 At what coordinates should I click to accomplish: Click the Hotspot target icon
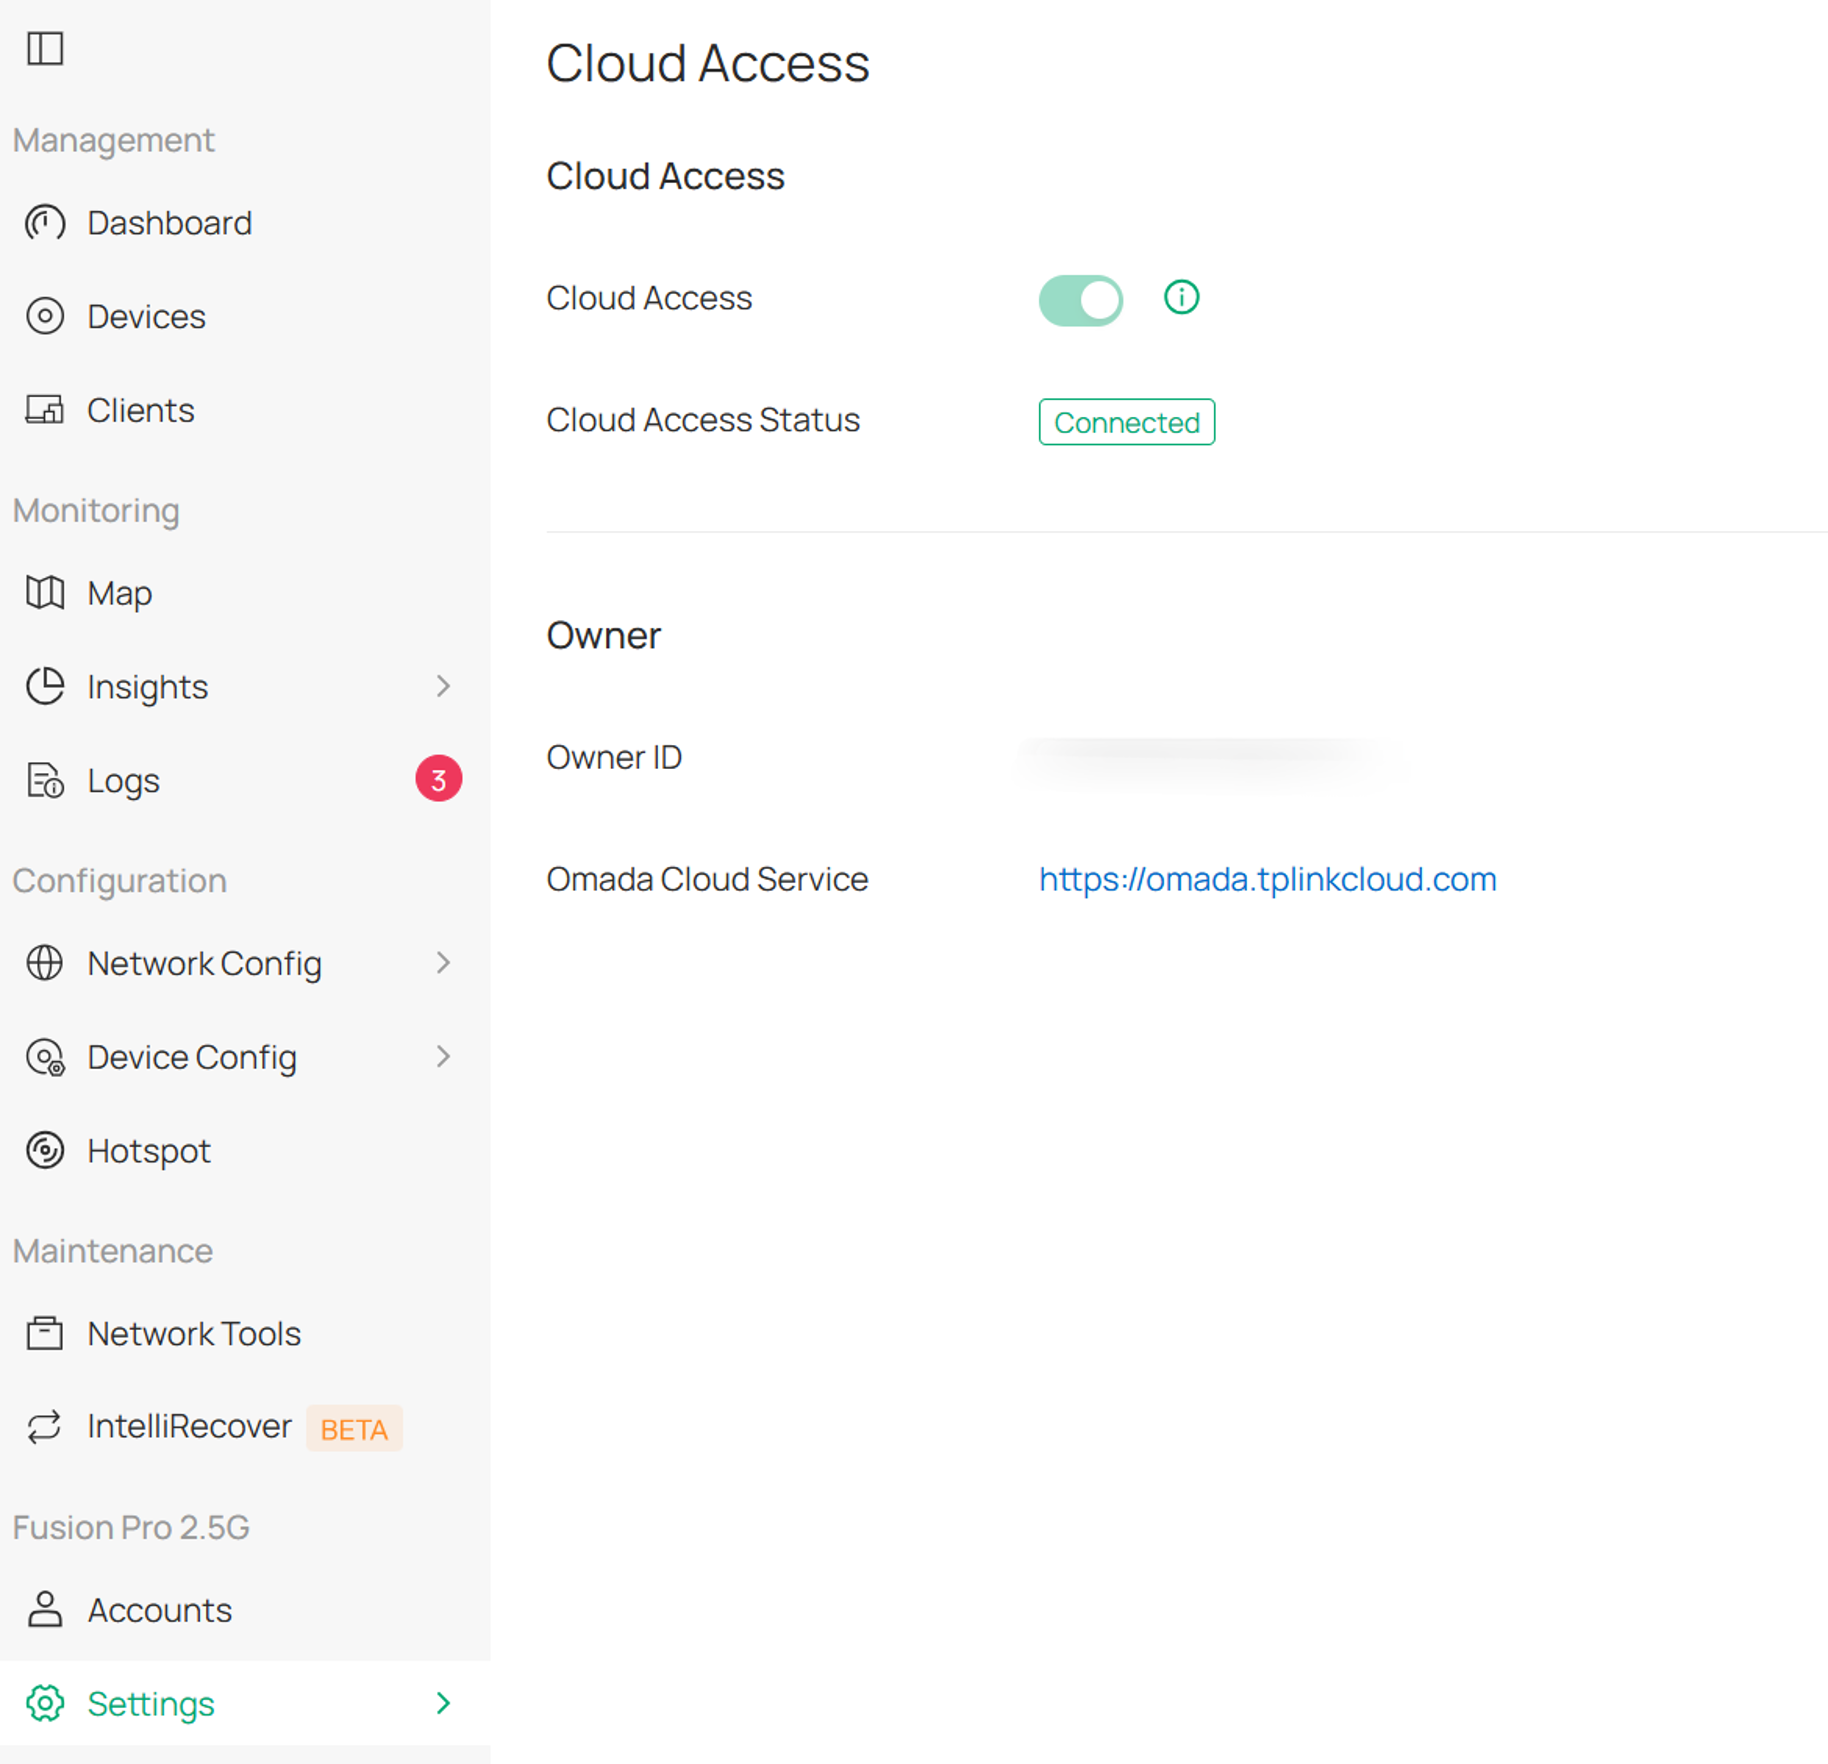tap(45, 1150)
